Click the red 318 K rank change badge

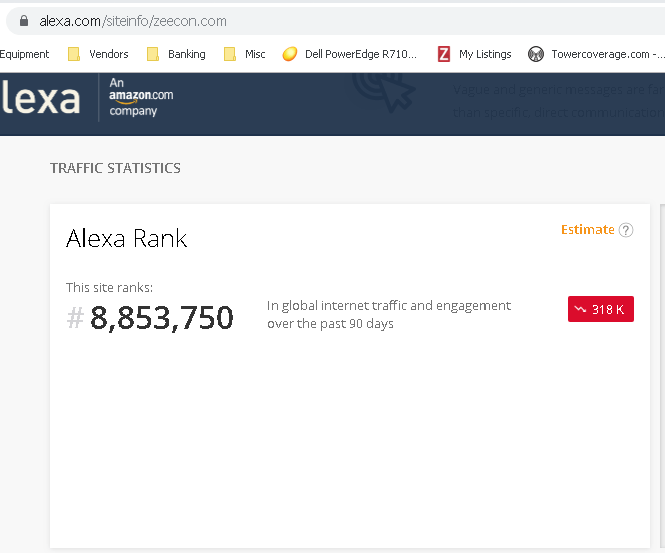[601, 309]
